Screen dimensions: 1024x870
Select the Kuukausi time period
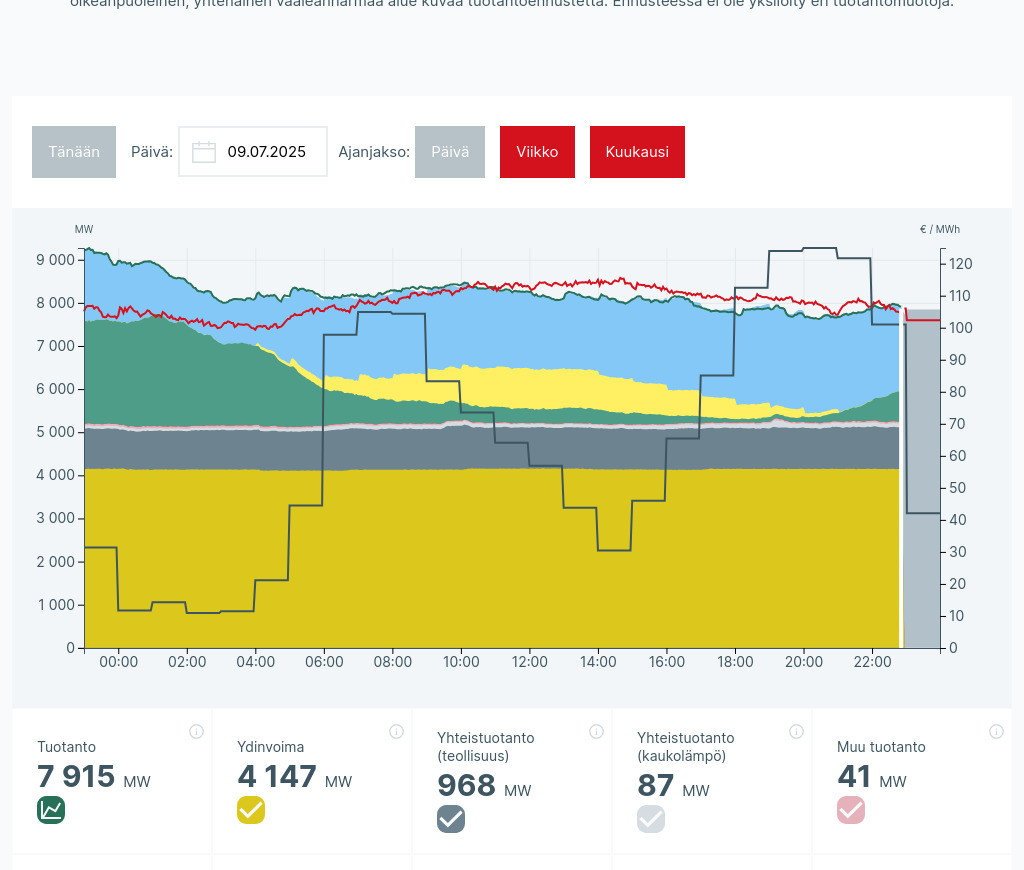click(637, 152)
